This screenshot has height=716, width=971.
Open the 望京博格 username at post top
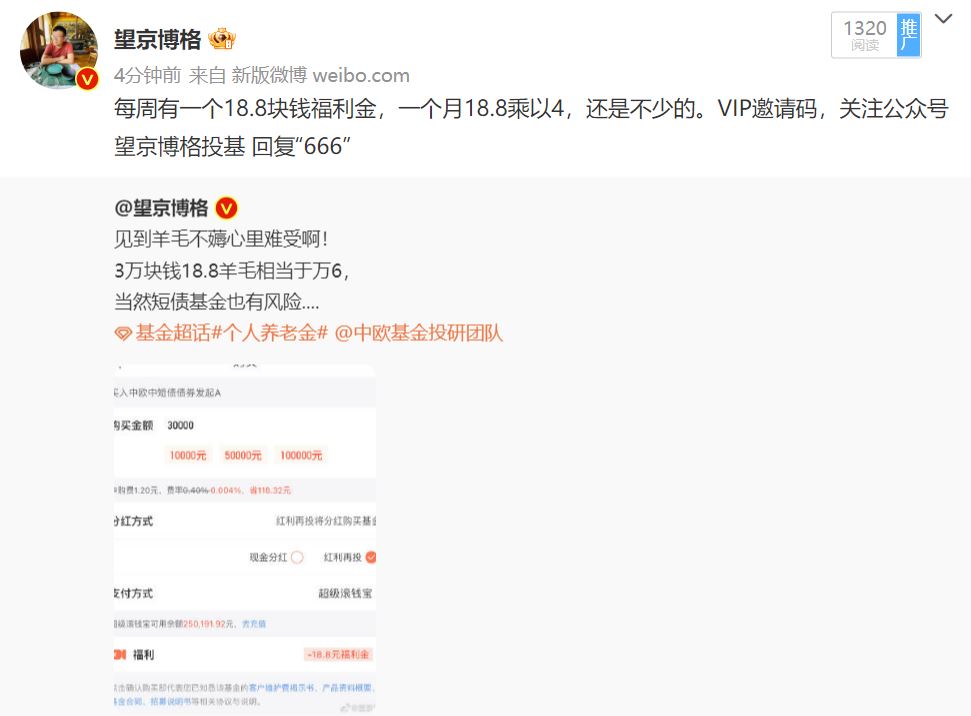point(158,40)
